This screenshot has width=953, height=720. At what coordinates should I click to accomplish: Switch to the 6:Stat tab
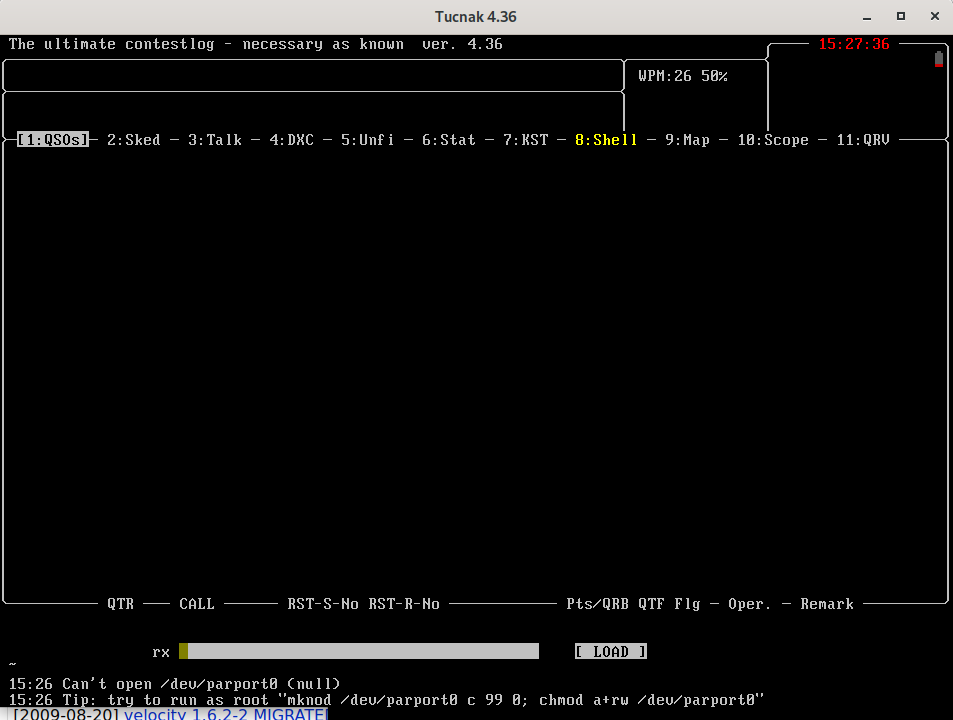click(x=449, y=140)
